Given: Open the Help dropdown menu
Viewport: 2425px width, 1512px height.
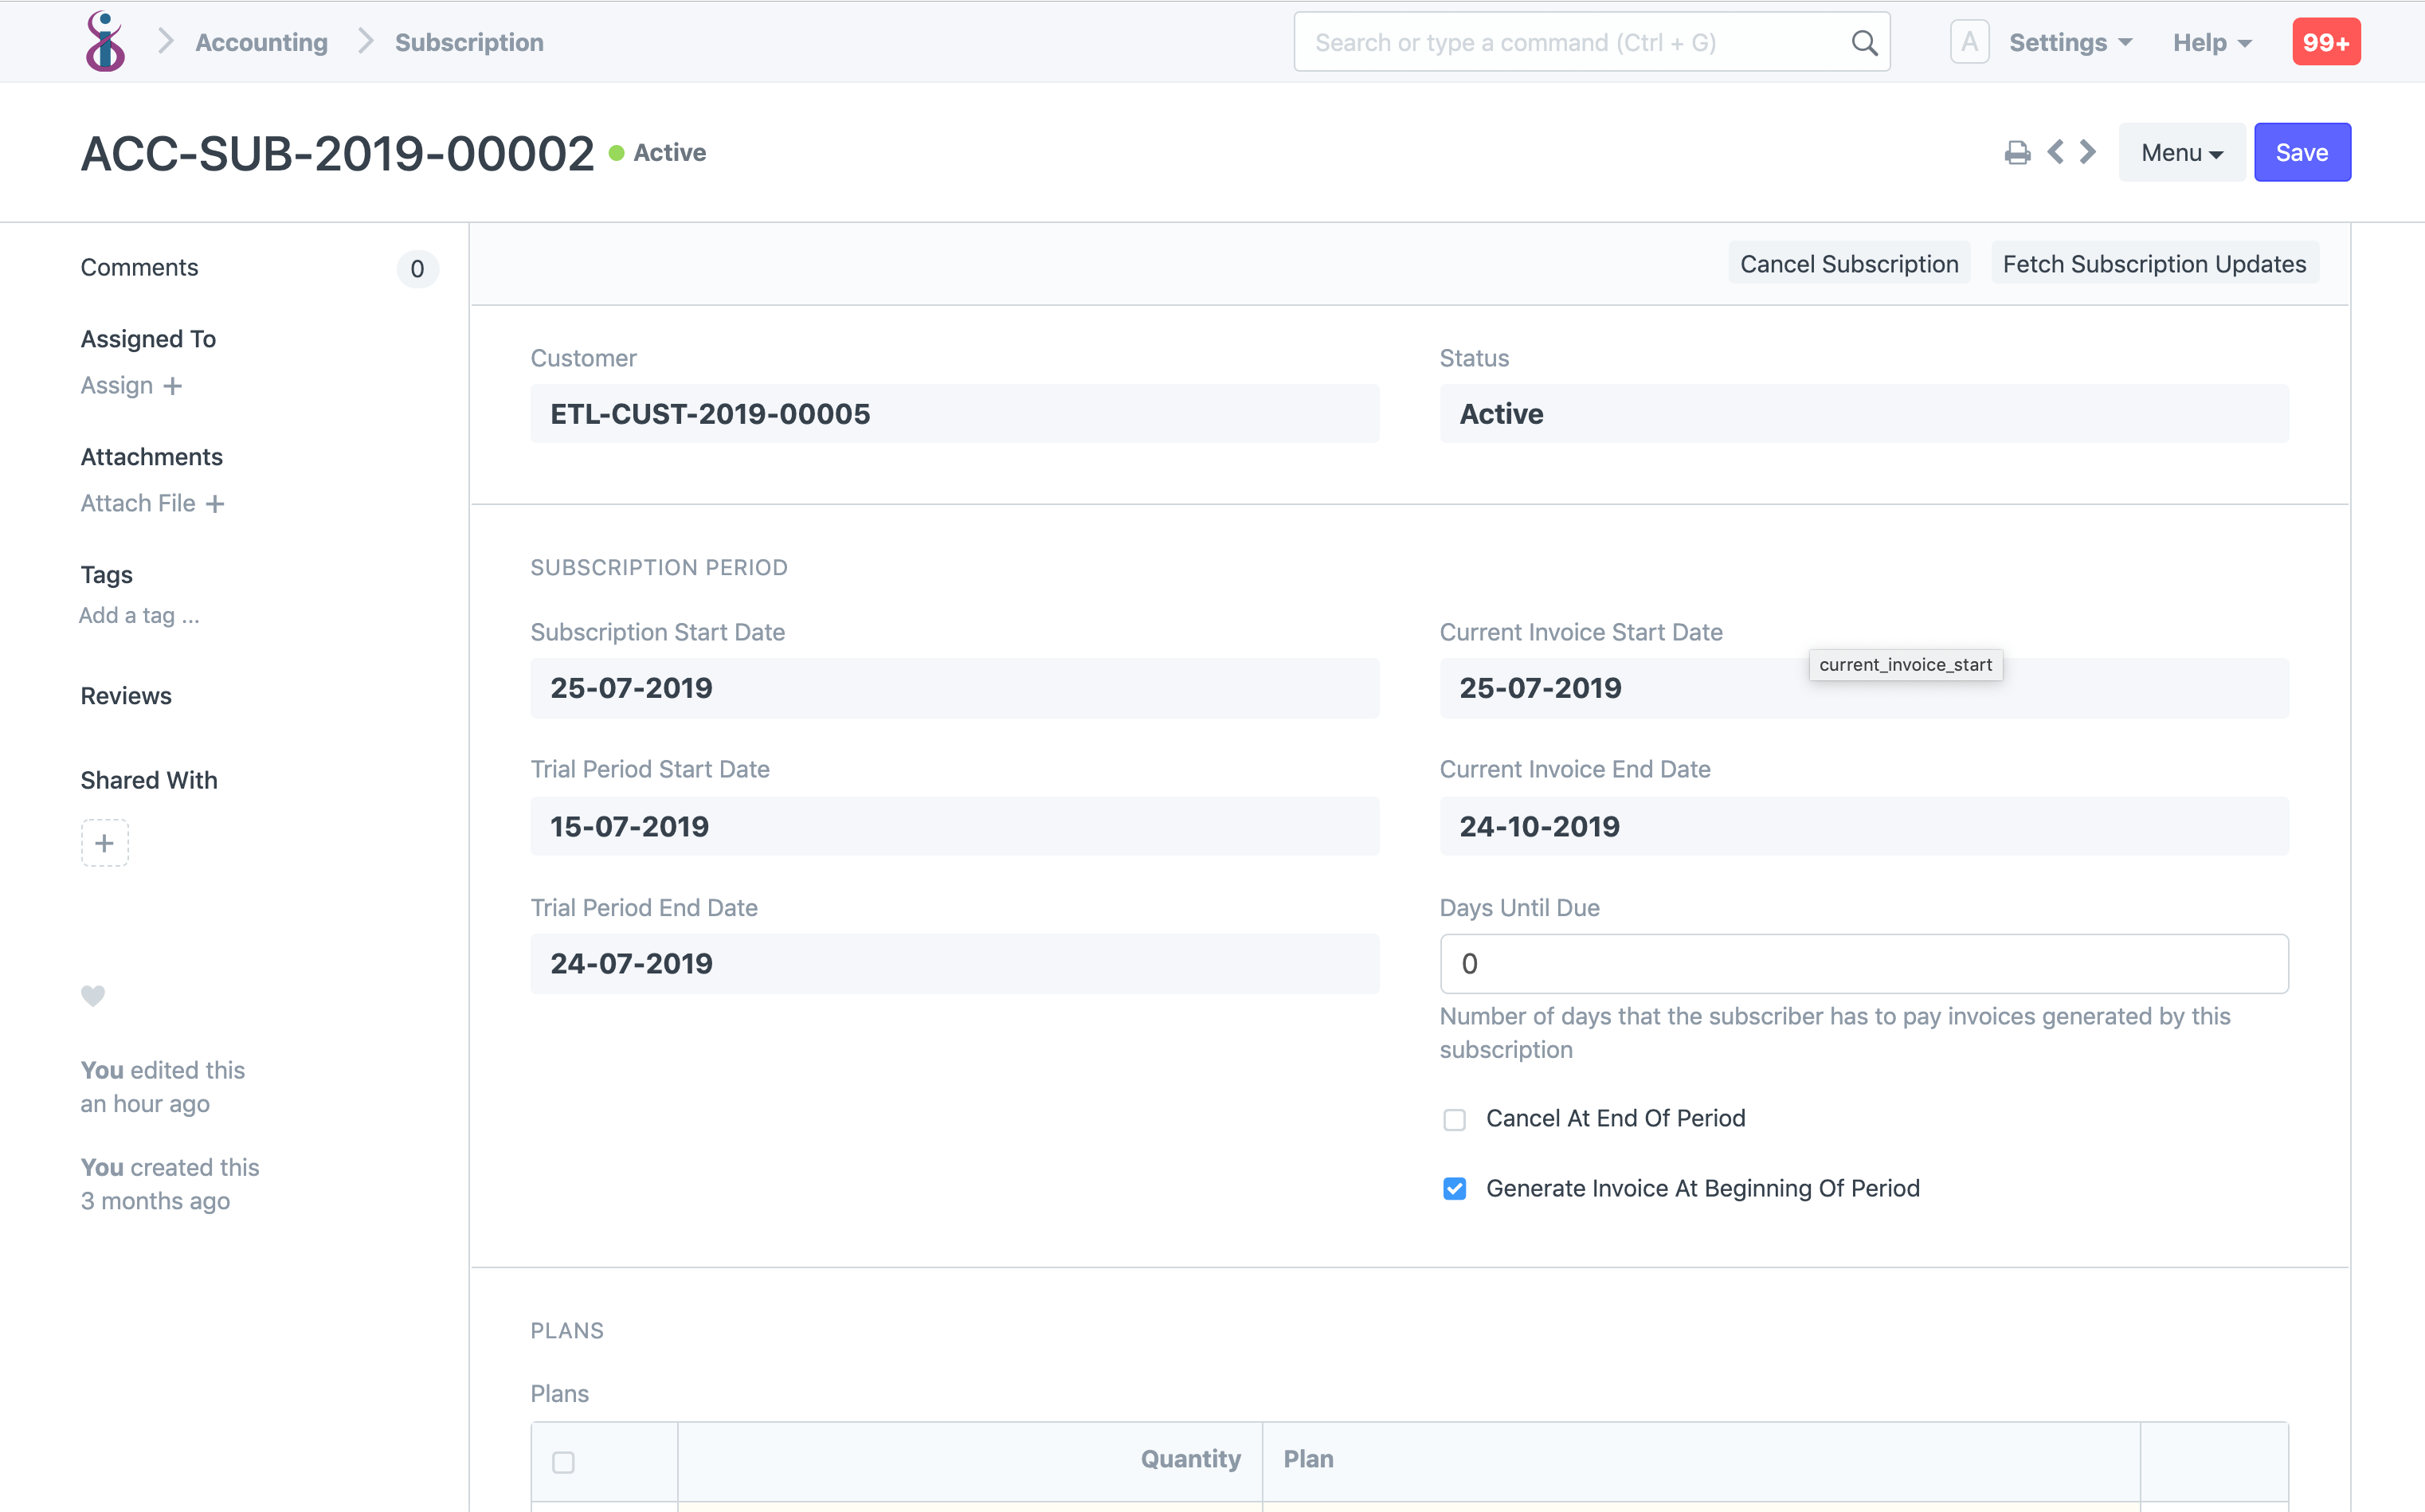Looking at the screenshot, I should pyautogui.click(x=2214, y=38).
